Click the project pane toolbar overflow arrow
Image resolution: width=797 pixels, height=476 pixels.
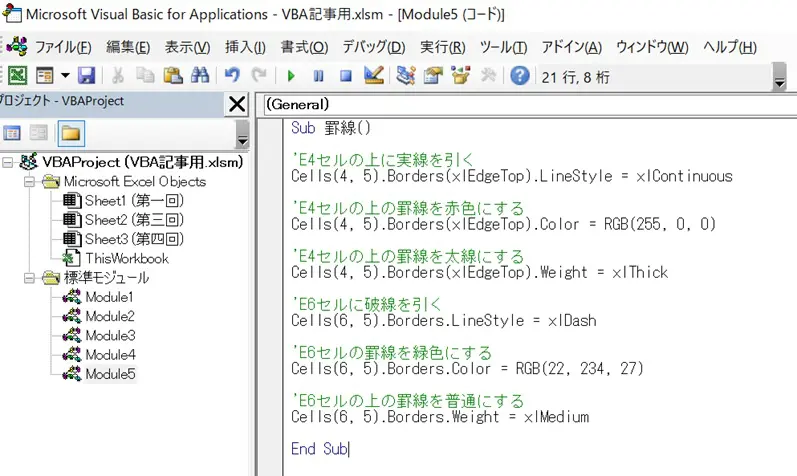[x=242, y=134]
